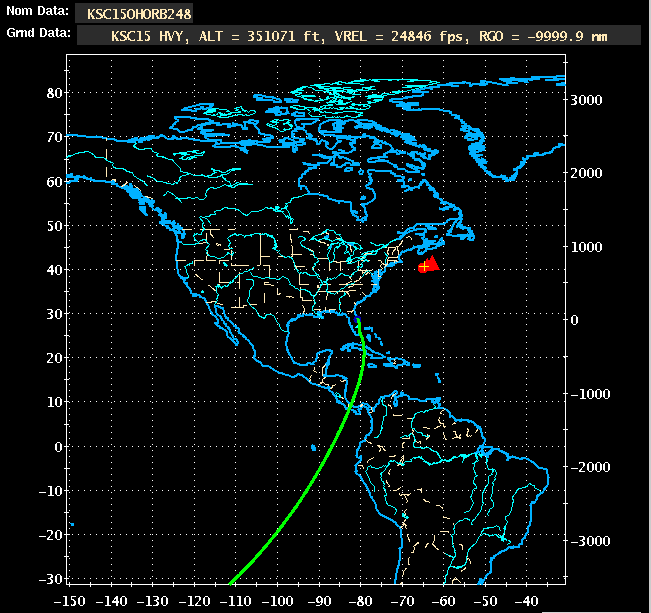Screen dimensions: 651x613
Task: Click latitude axis label 10
Action: point(54,402)
